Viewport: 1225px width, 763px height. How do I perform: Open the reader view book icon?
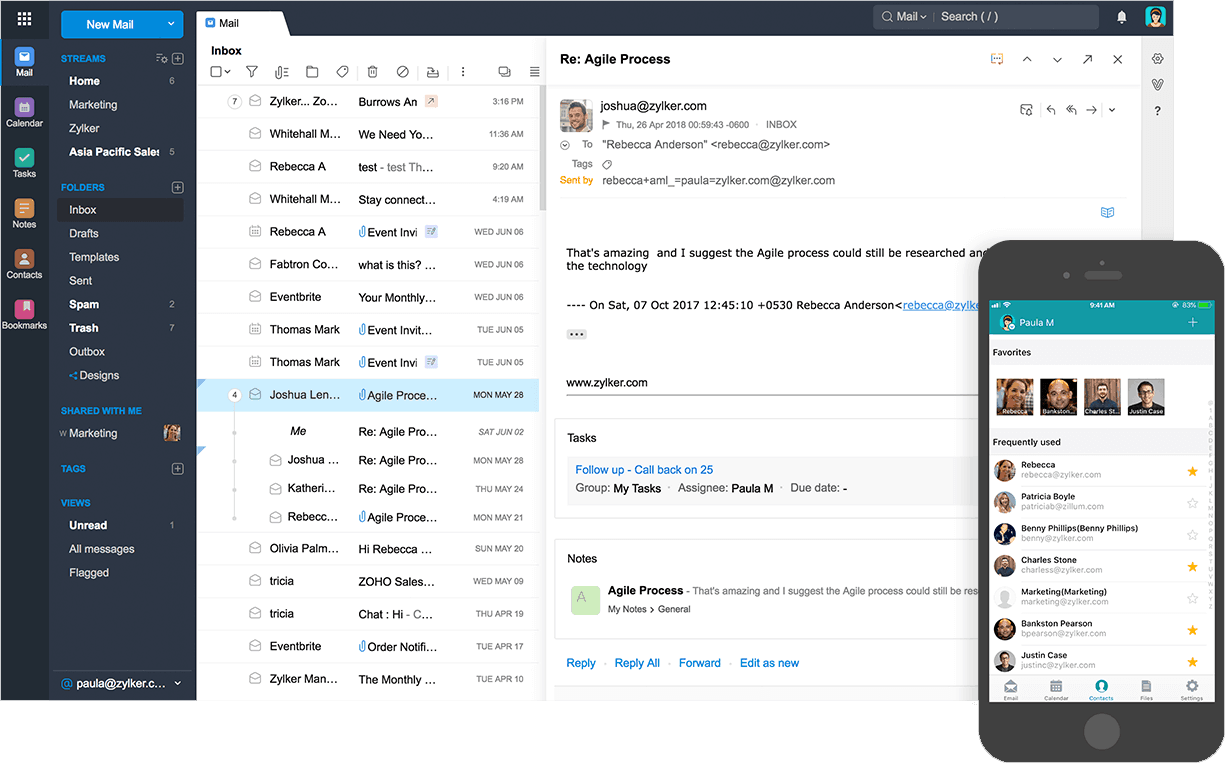click(1107, 212)
